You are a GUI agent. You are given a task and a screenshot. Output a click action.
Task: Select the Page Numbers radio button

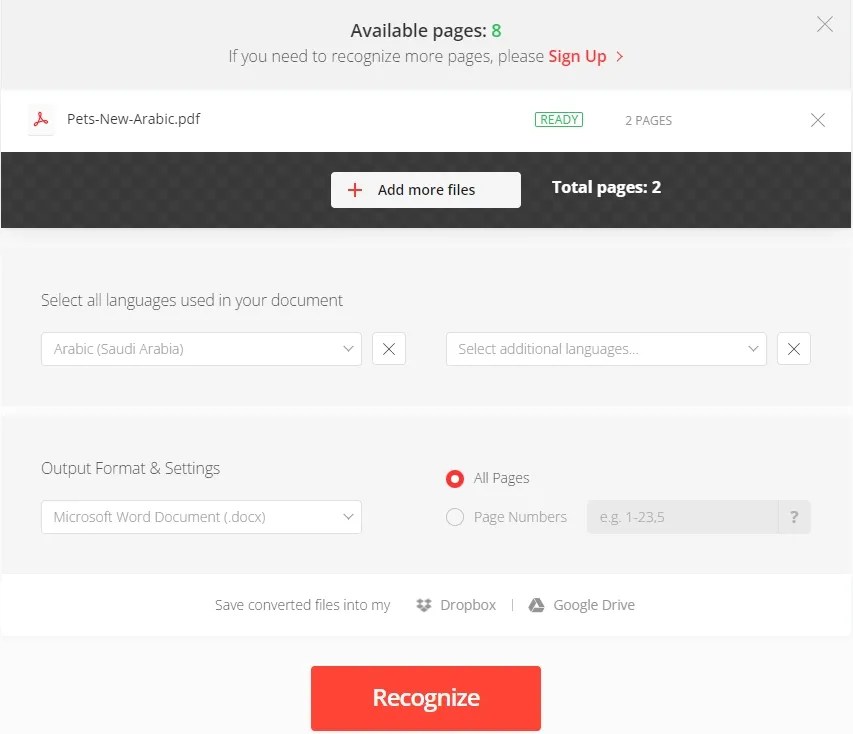[x=455, y=517]
